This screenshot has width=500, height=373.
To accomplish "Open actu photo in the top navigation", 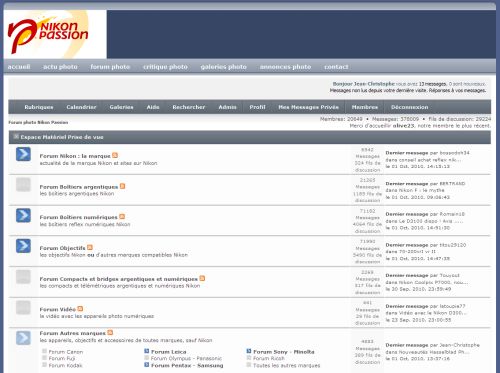I will 60,67.
